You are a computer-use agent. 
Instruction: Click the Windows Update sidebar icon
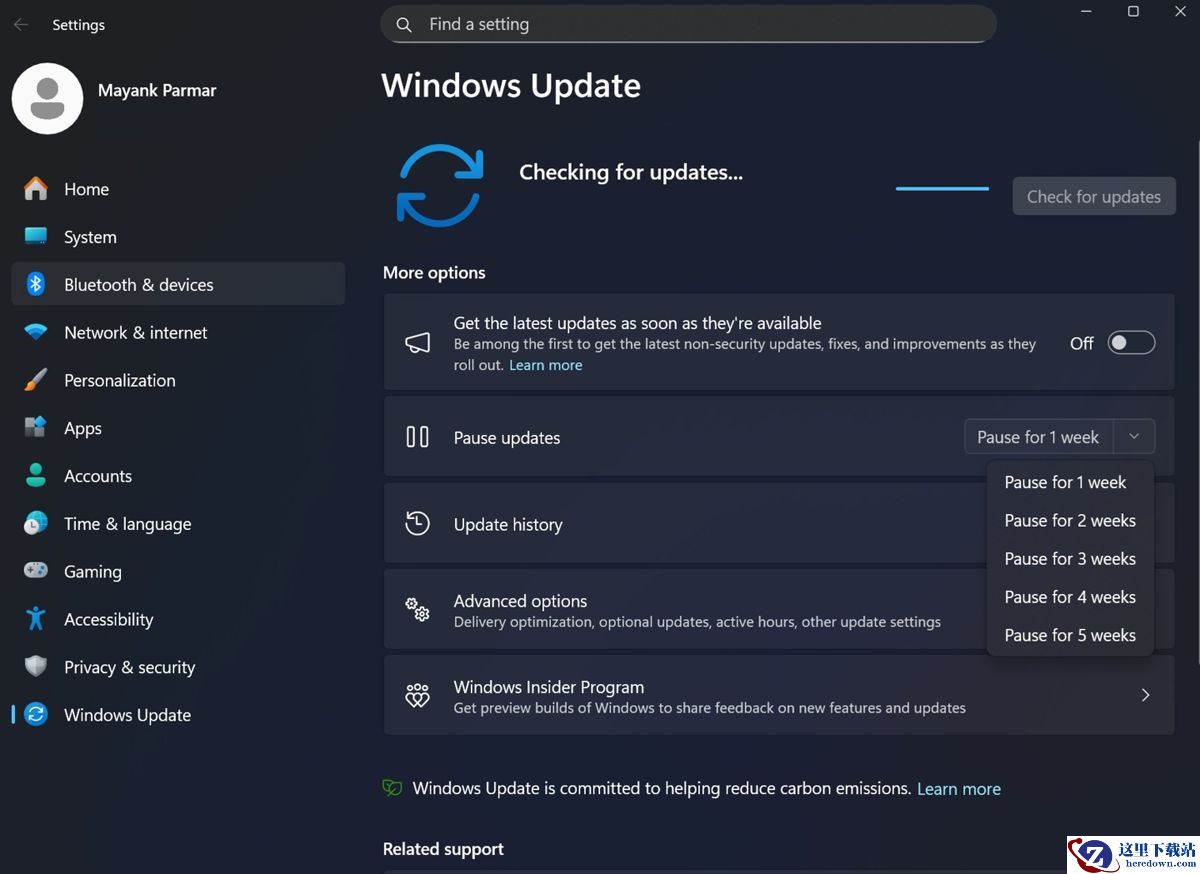[x=36, y=714]
